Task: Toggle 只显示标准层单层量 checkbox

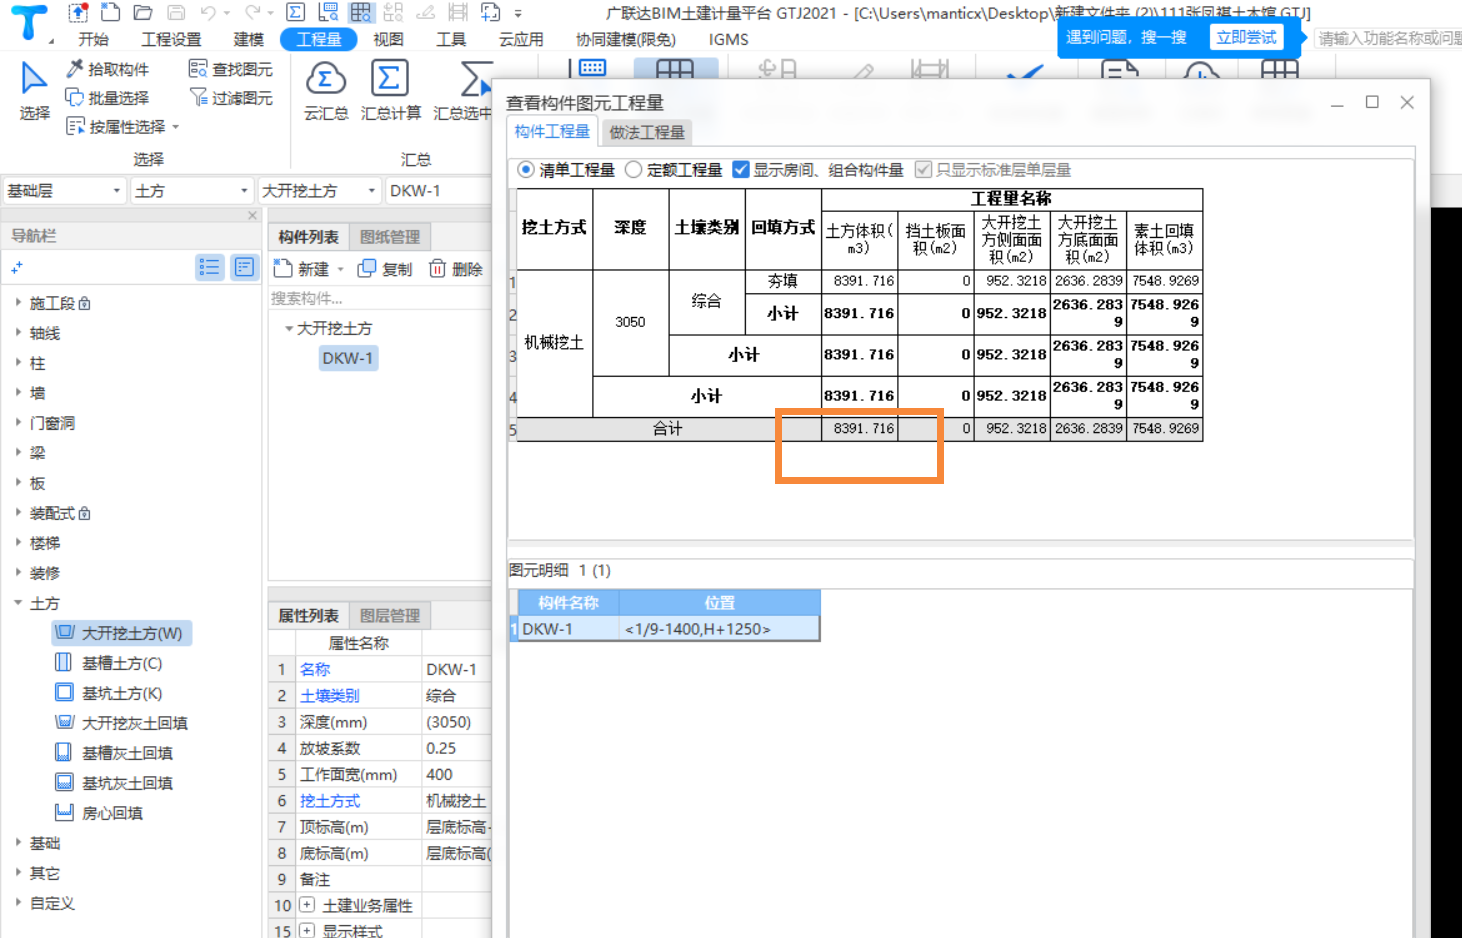Action: [x=923, y=170]
